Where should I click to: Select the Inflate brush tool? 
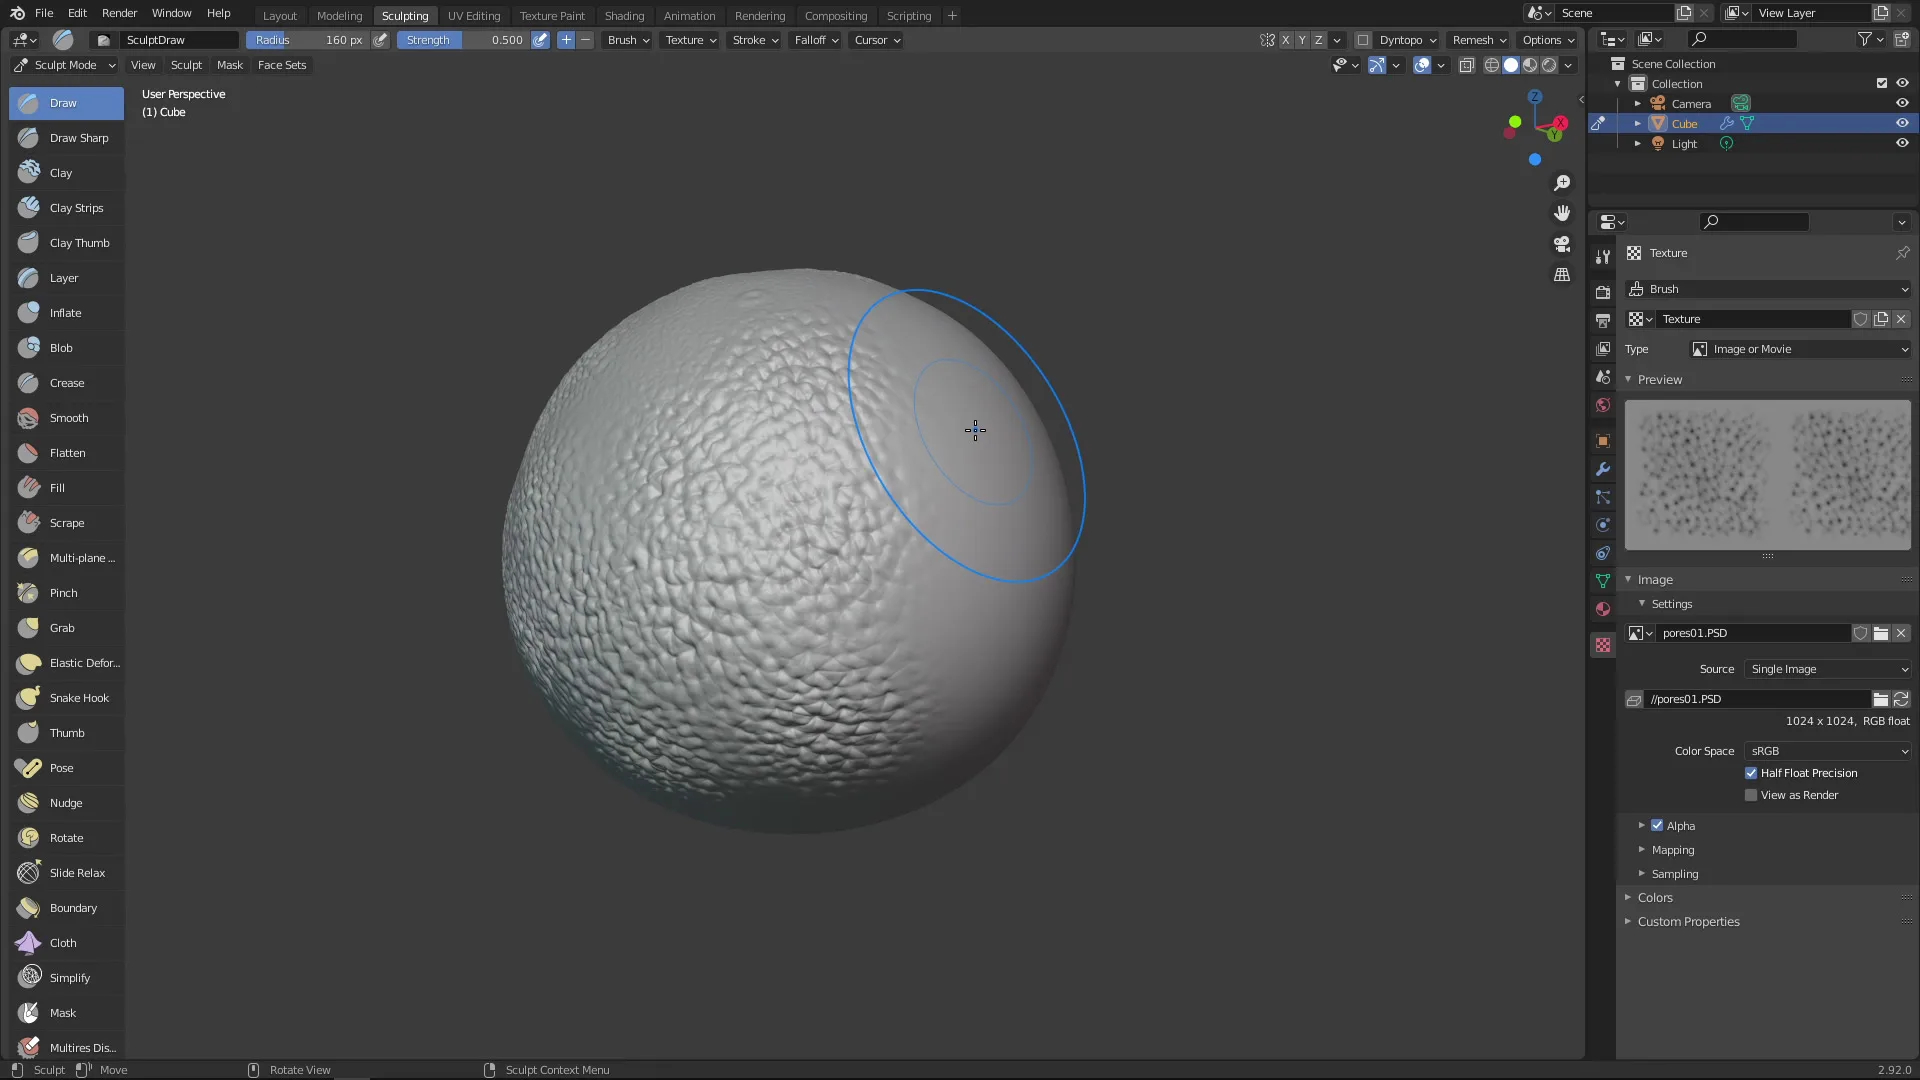[66, 313]
